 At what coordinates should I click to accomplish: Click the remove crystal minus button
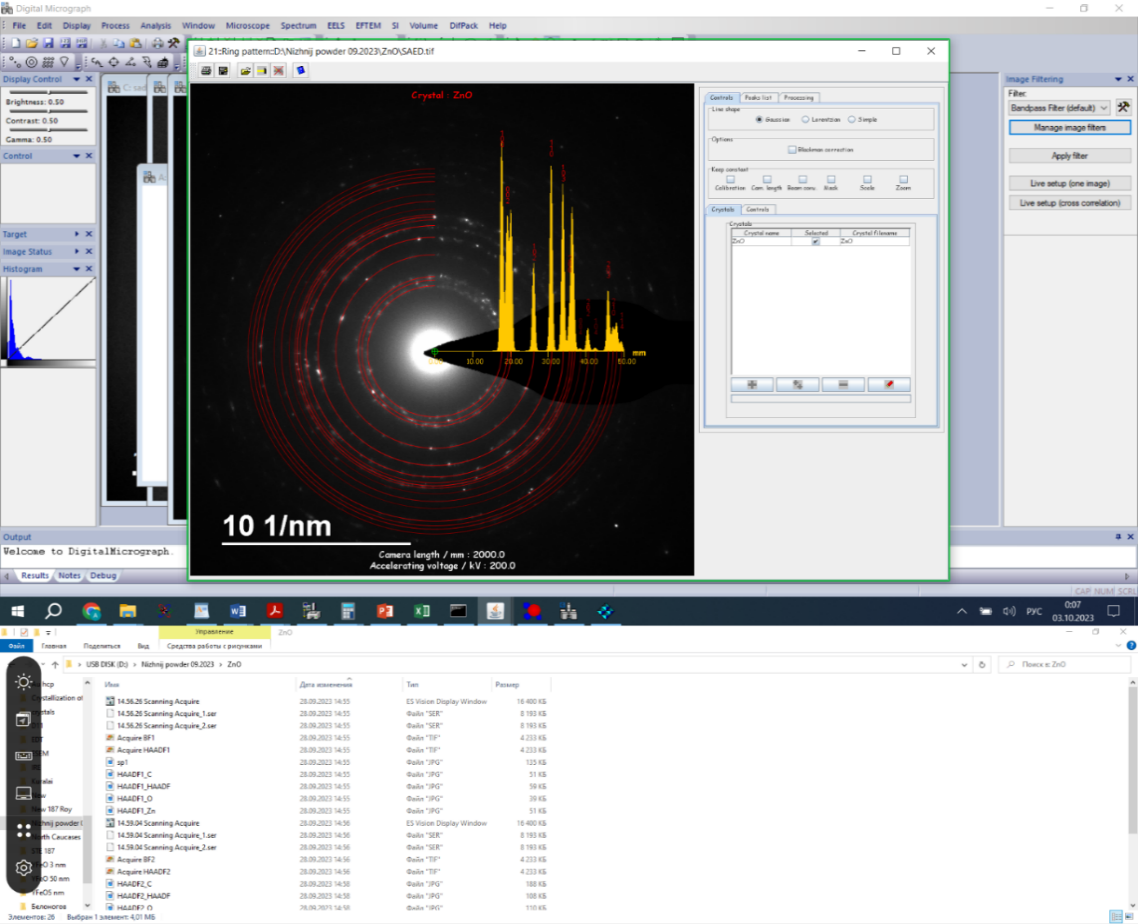[x=843, y=385]
